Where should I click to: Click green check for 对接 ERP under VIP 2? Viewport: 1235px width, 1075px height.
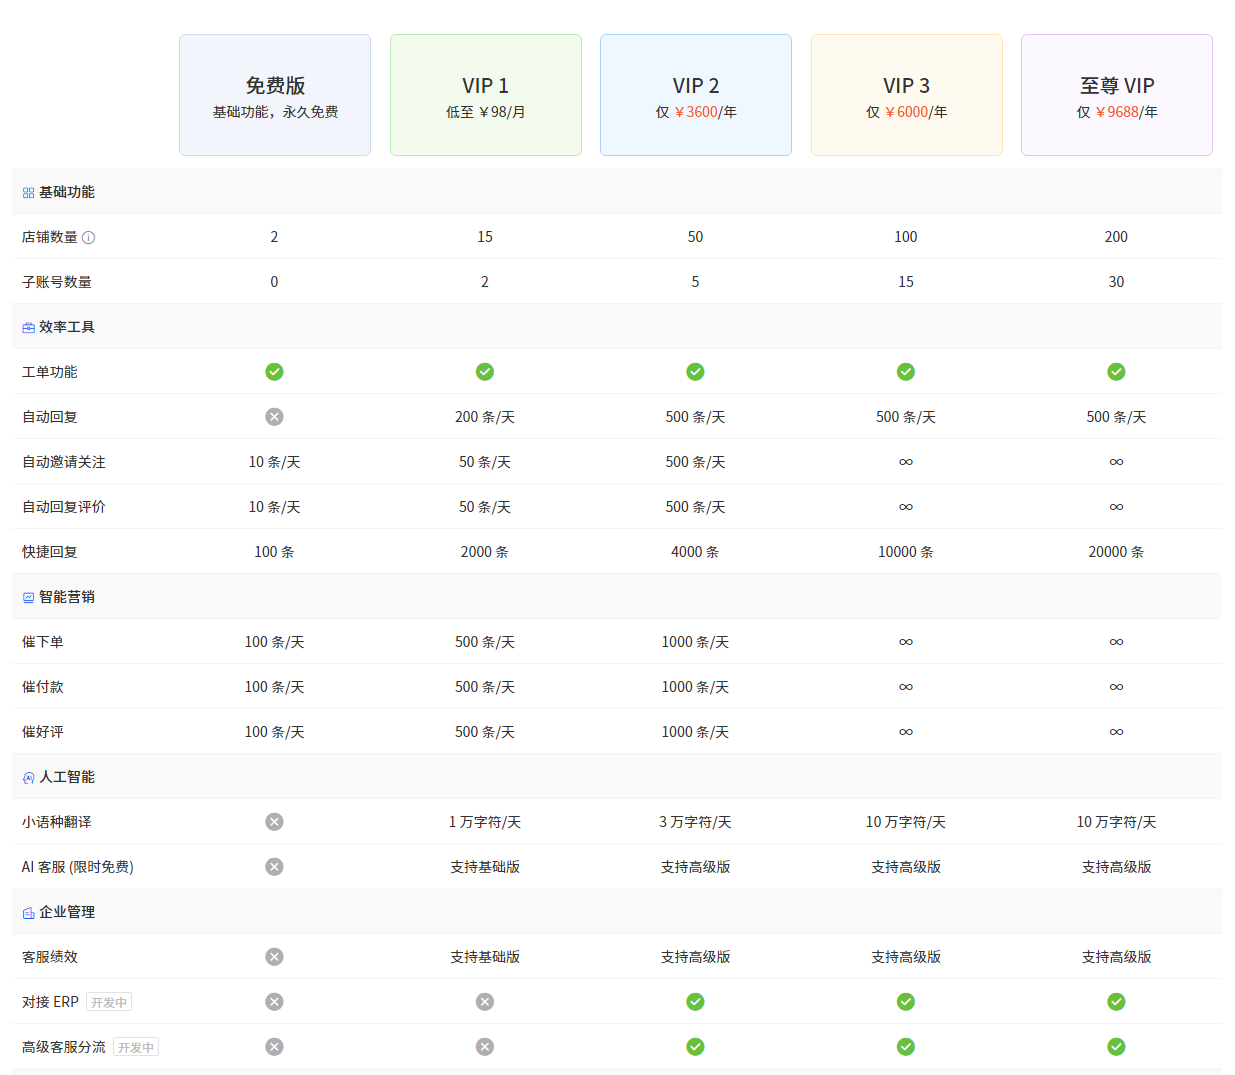695,1002
